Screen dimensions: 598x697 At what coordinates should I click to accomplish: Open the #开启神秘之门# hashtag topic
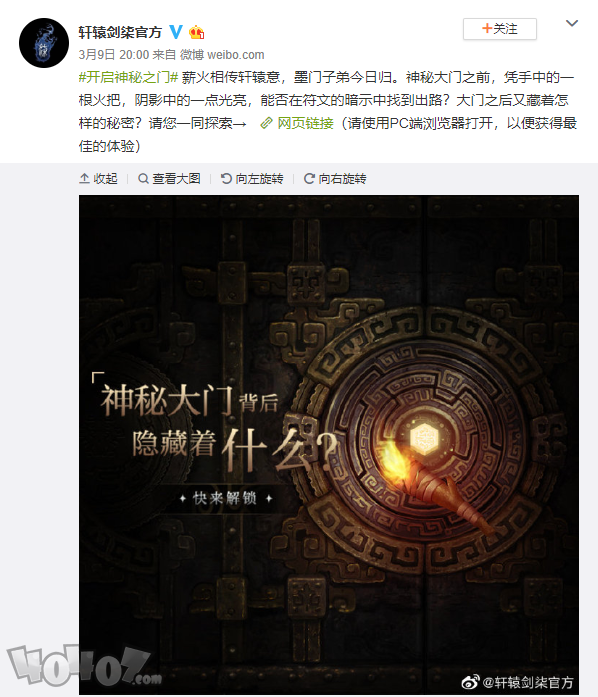click(128, 77)
